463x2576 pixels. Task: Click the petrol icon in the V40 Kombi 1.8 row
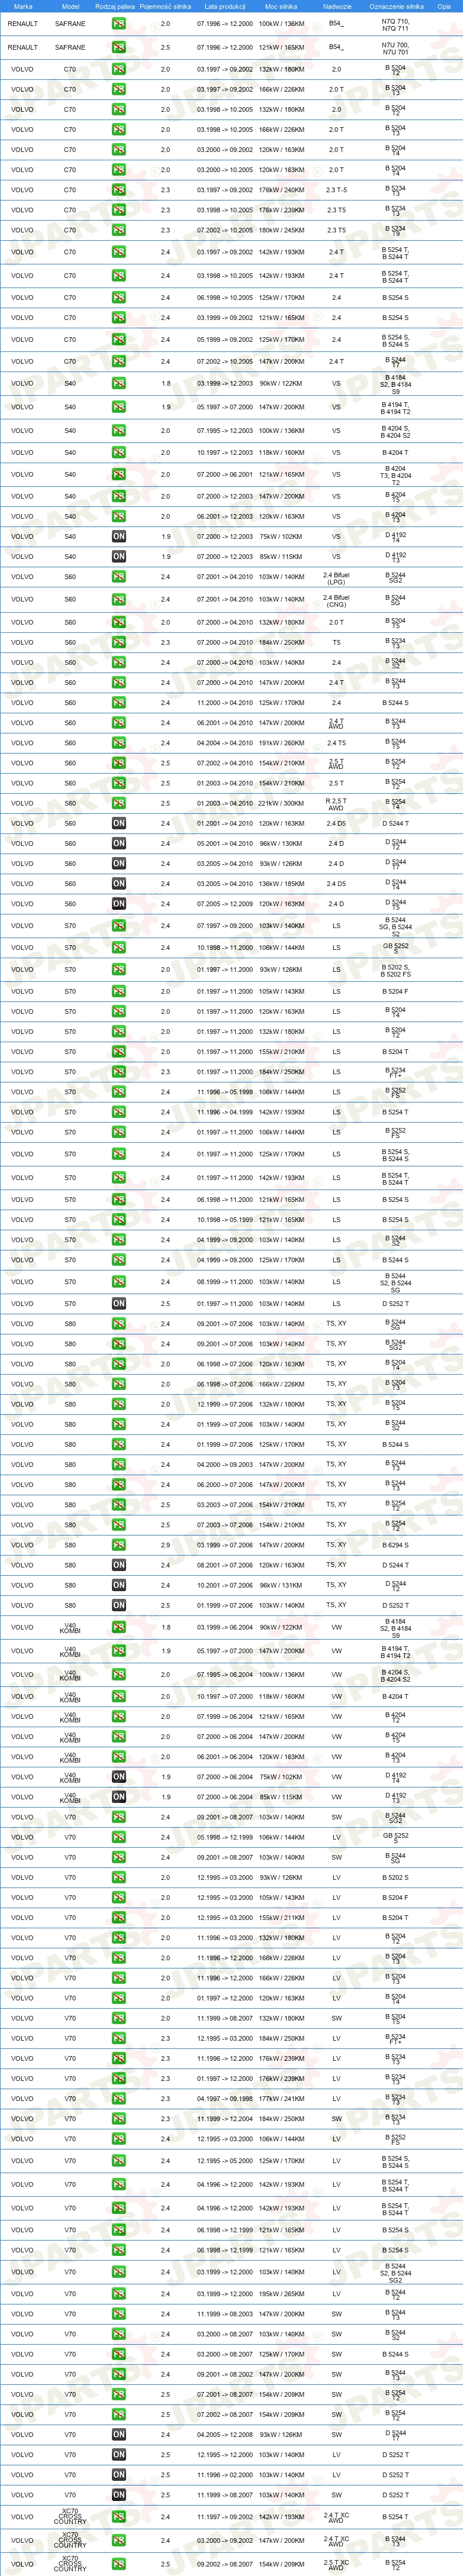pyautogui.click(x=119, y=1627)
